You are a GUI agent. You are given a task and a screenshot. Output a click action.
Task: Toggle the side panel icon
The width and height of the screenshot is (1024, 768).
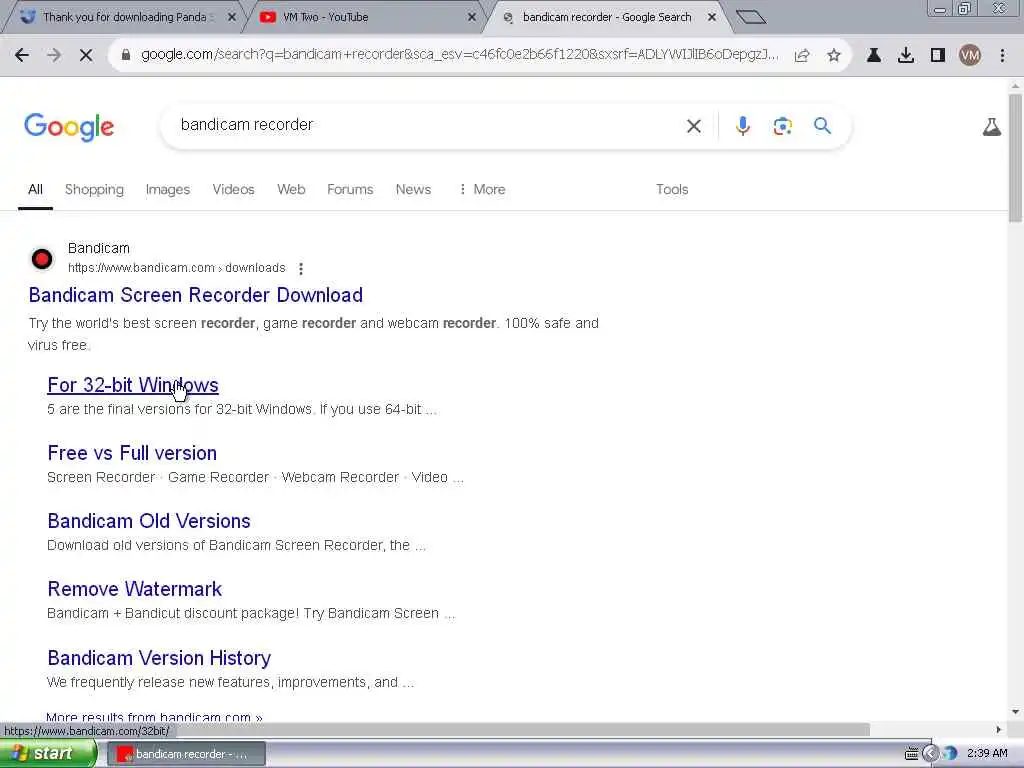click(x=938, y=56)
